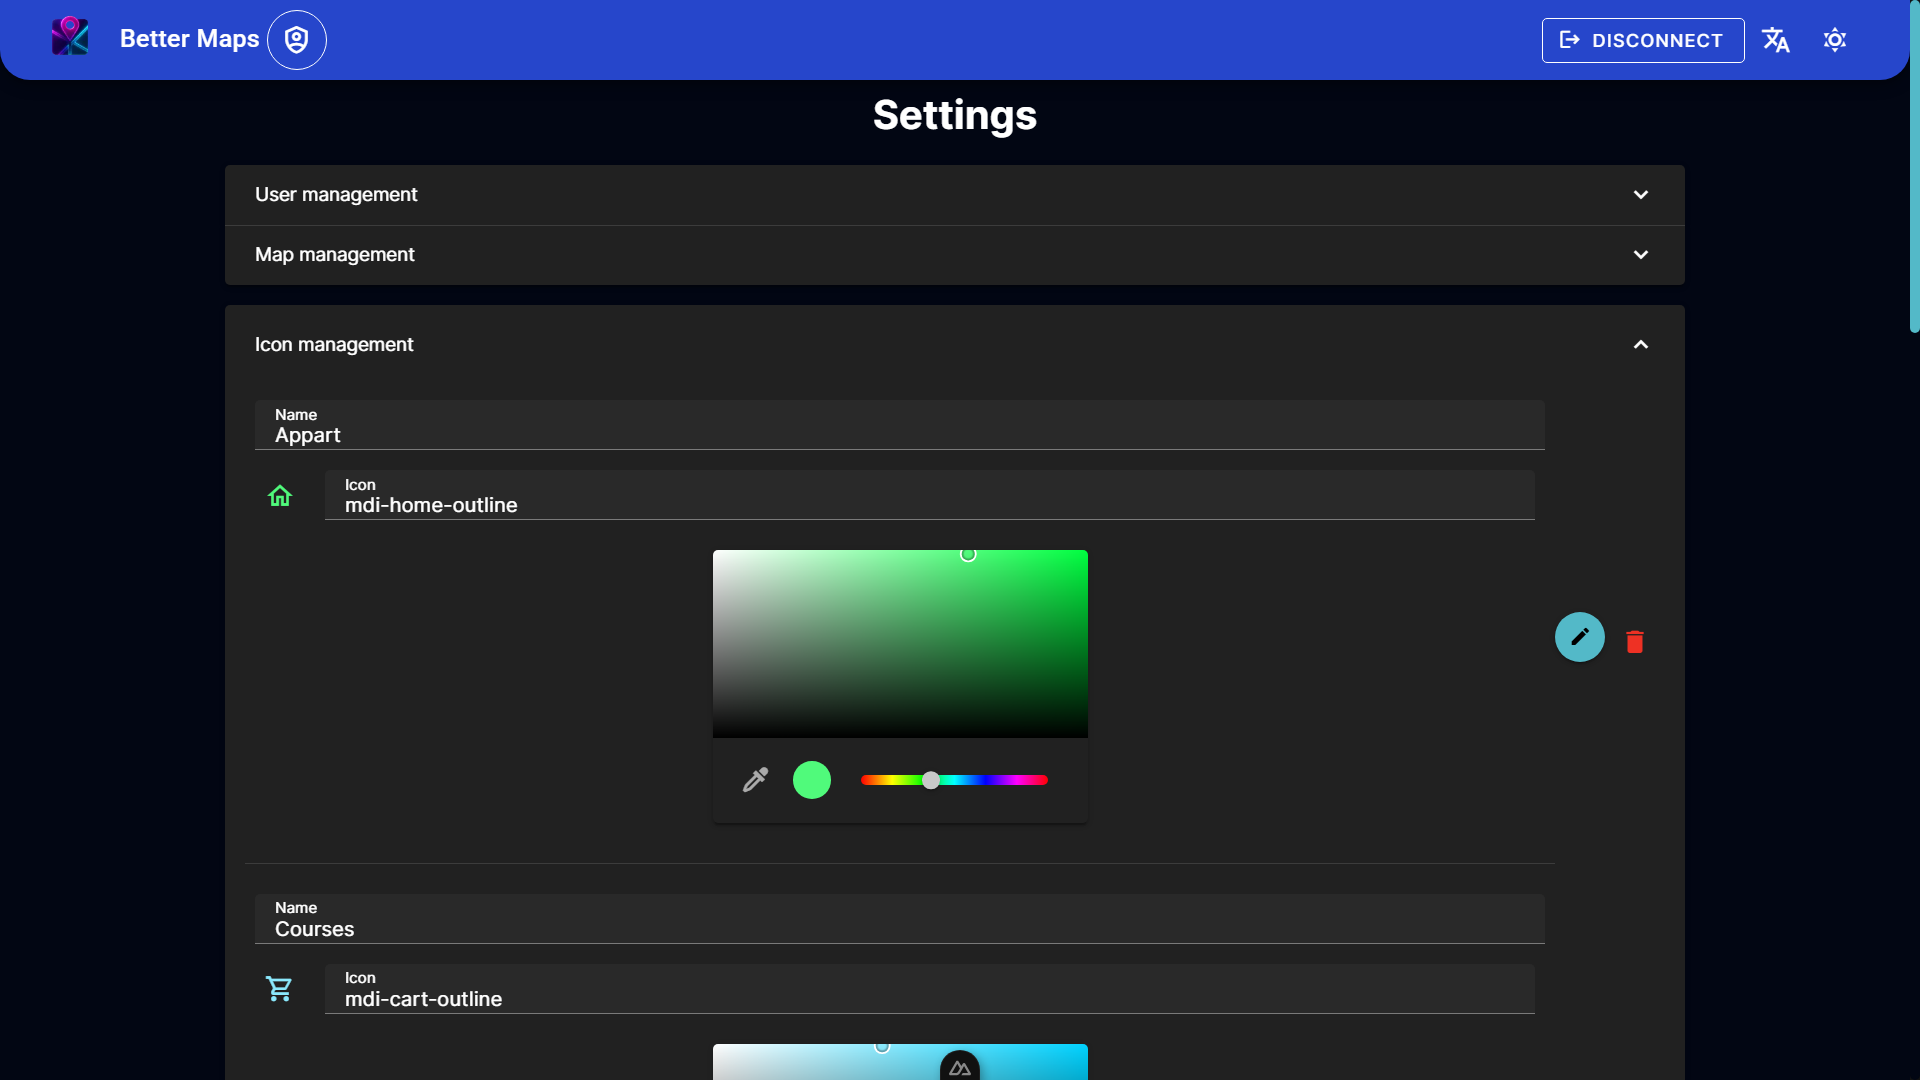This screenshot has width=1920, height=1080.
Task: Expand the Map management panel
Action: (x=954, y=255)
